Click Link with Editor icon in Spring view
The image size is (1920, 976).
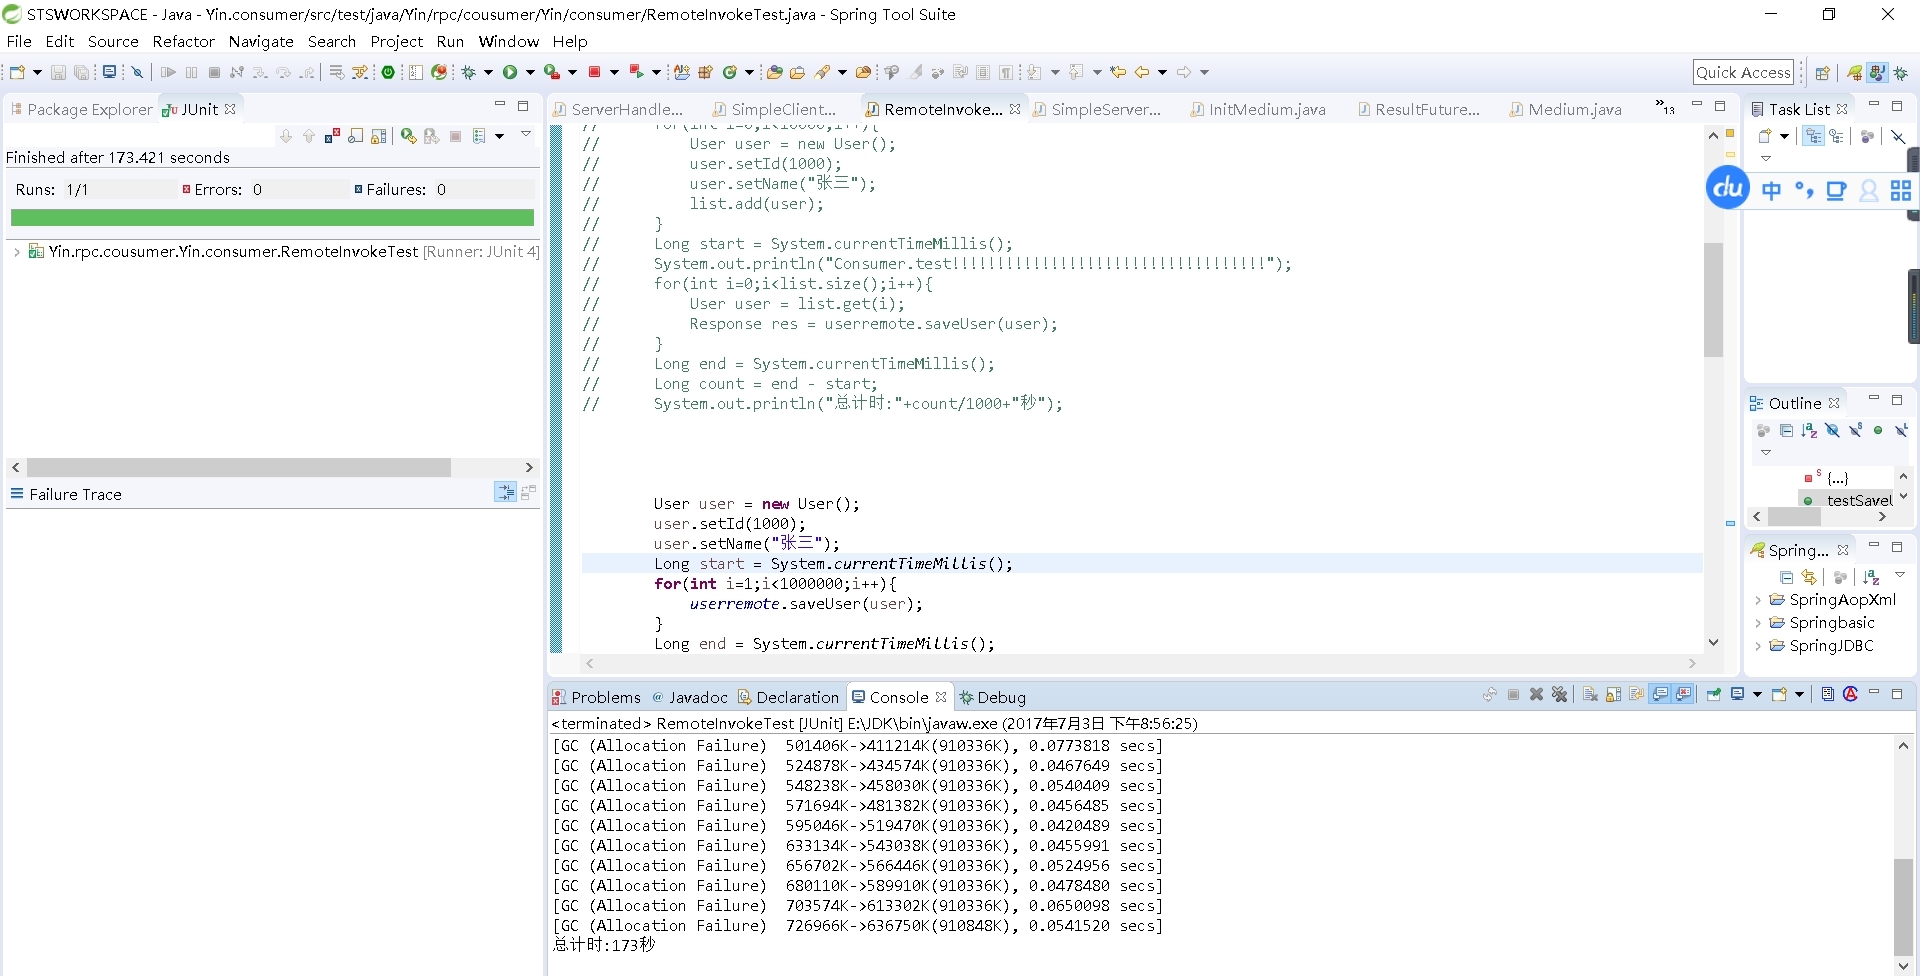1809,577
